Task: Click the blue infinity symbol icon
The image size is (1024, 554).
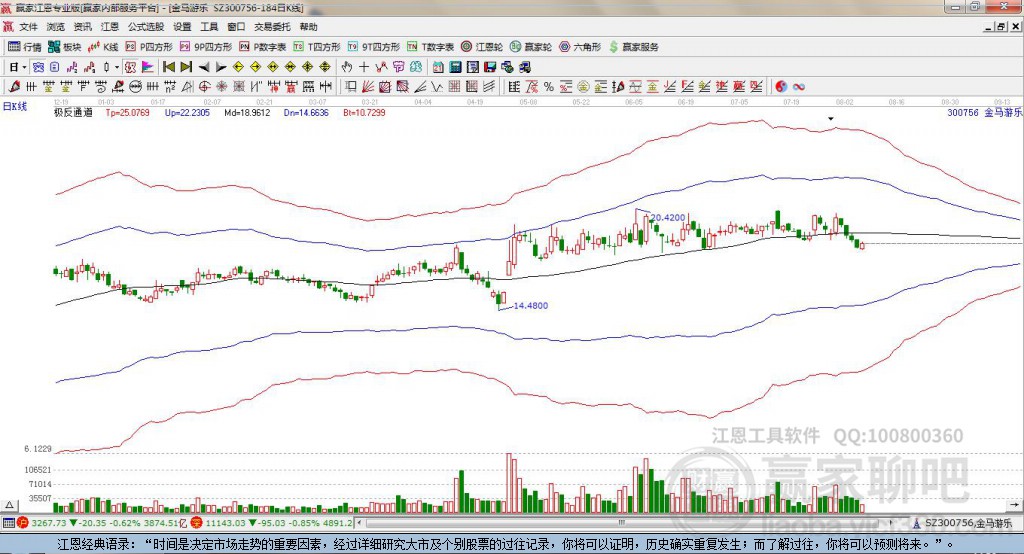Action: [x=799, y=87]
